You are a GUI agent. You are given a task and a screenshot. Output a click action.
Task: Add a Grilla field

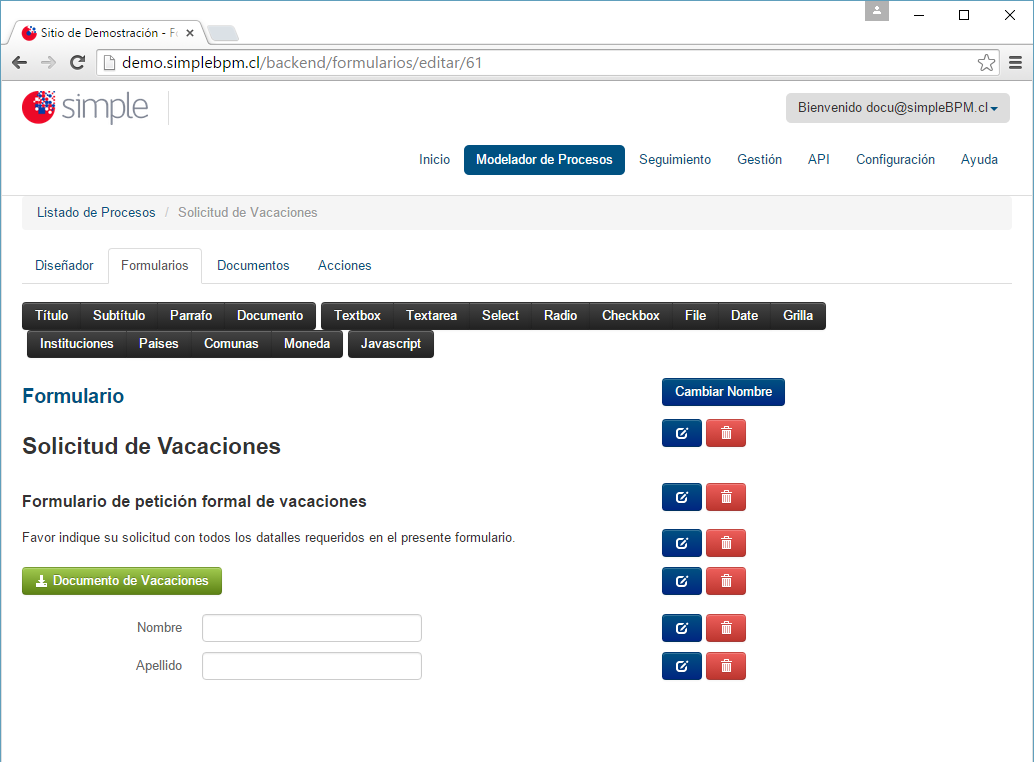point(798,316)
